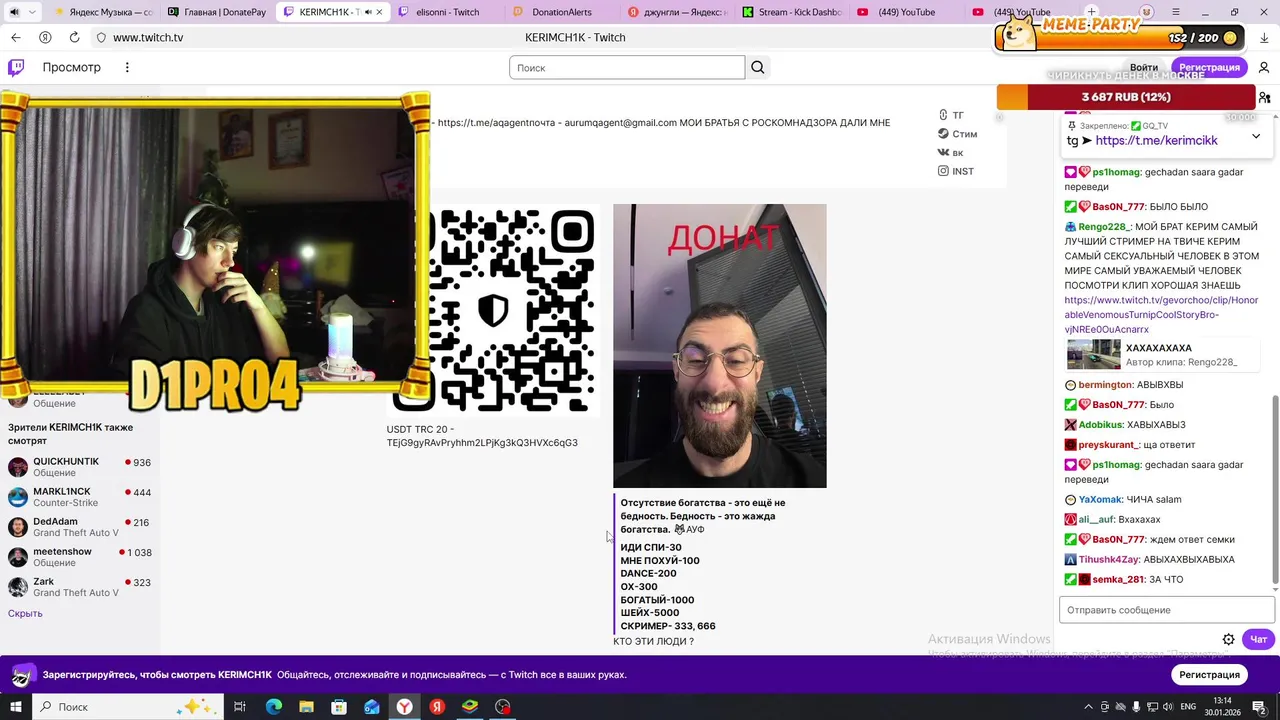
Task: Click the Twitch search magnifier button
Action: 758,67
